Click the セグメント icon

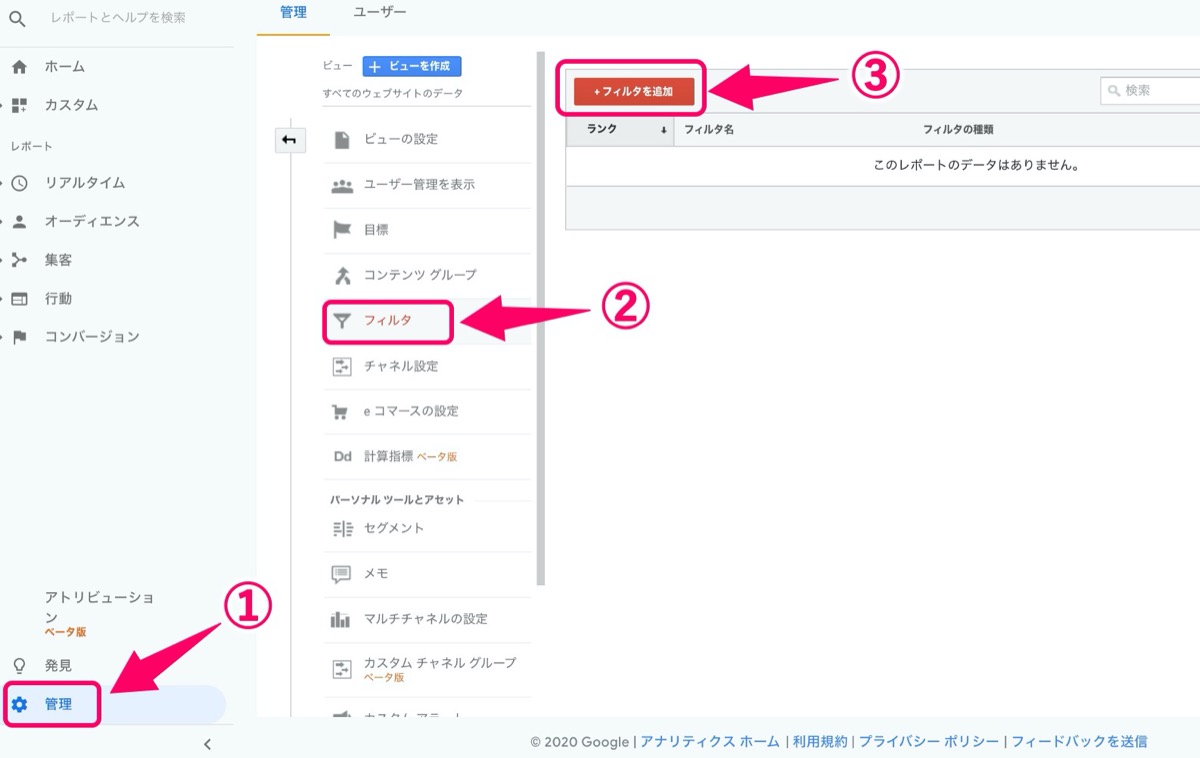coord(342,528)
